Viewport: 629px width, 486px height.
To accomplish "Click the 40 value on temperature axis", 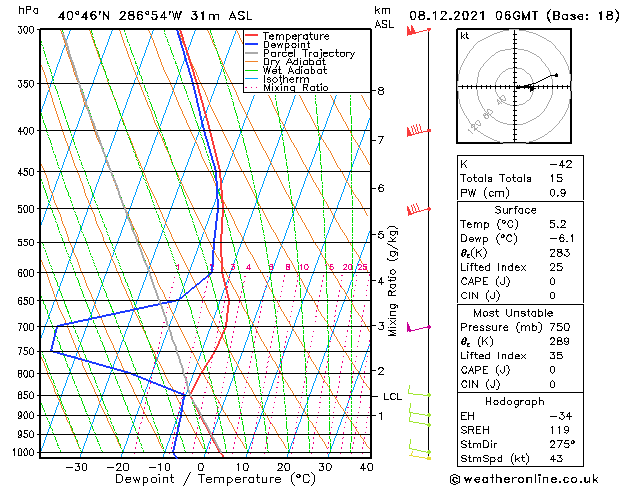I will (366, 467).
